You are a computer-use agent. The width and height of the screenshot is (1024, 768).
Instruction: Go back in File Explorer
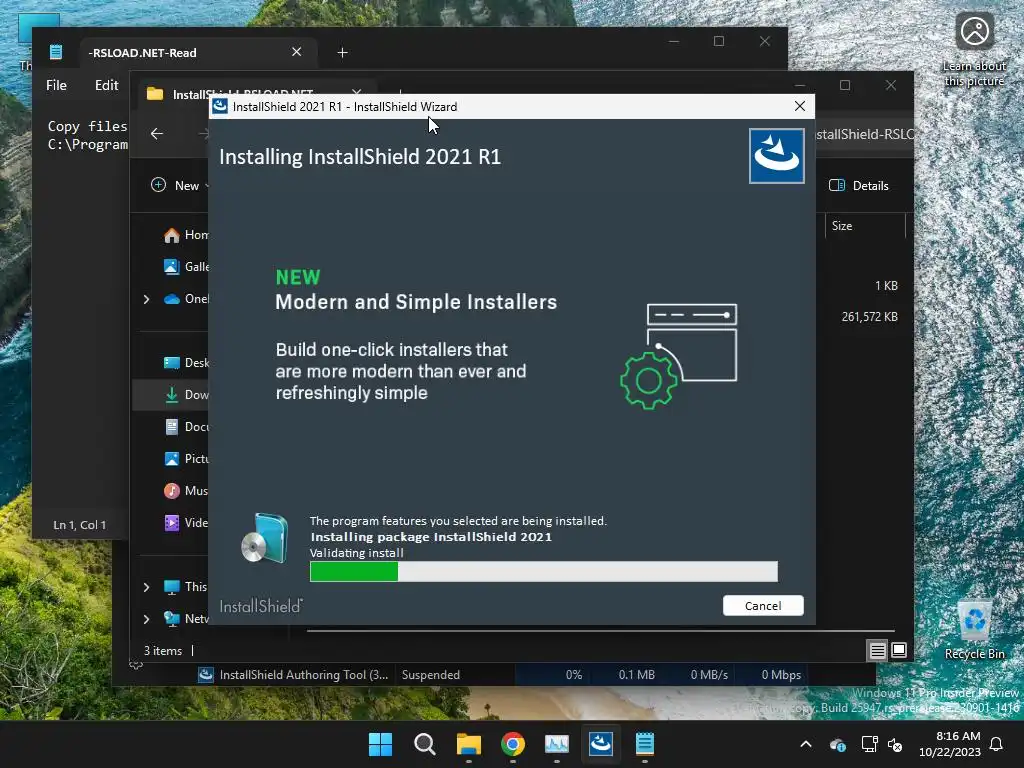click(157, 133)
